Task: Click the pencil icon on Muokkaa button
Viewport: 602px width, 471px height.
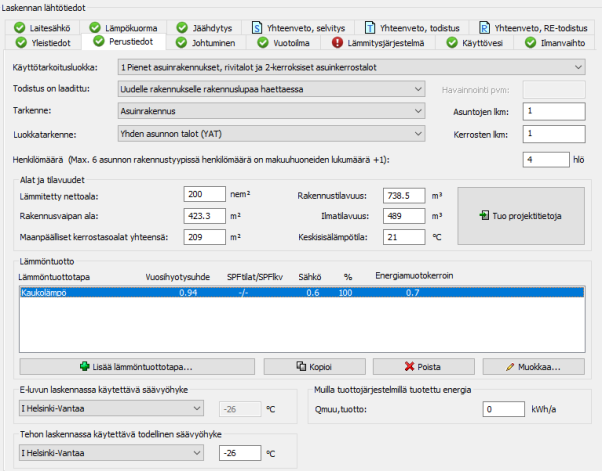Action: [x=512, y=367]
